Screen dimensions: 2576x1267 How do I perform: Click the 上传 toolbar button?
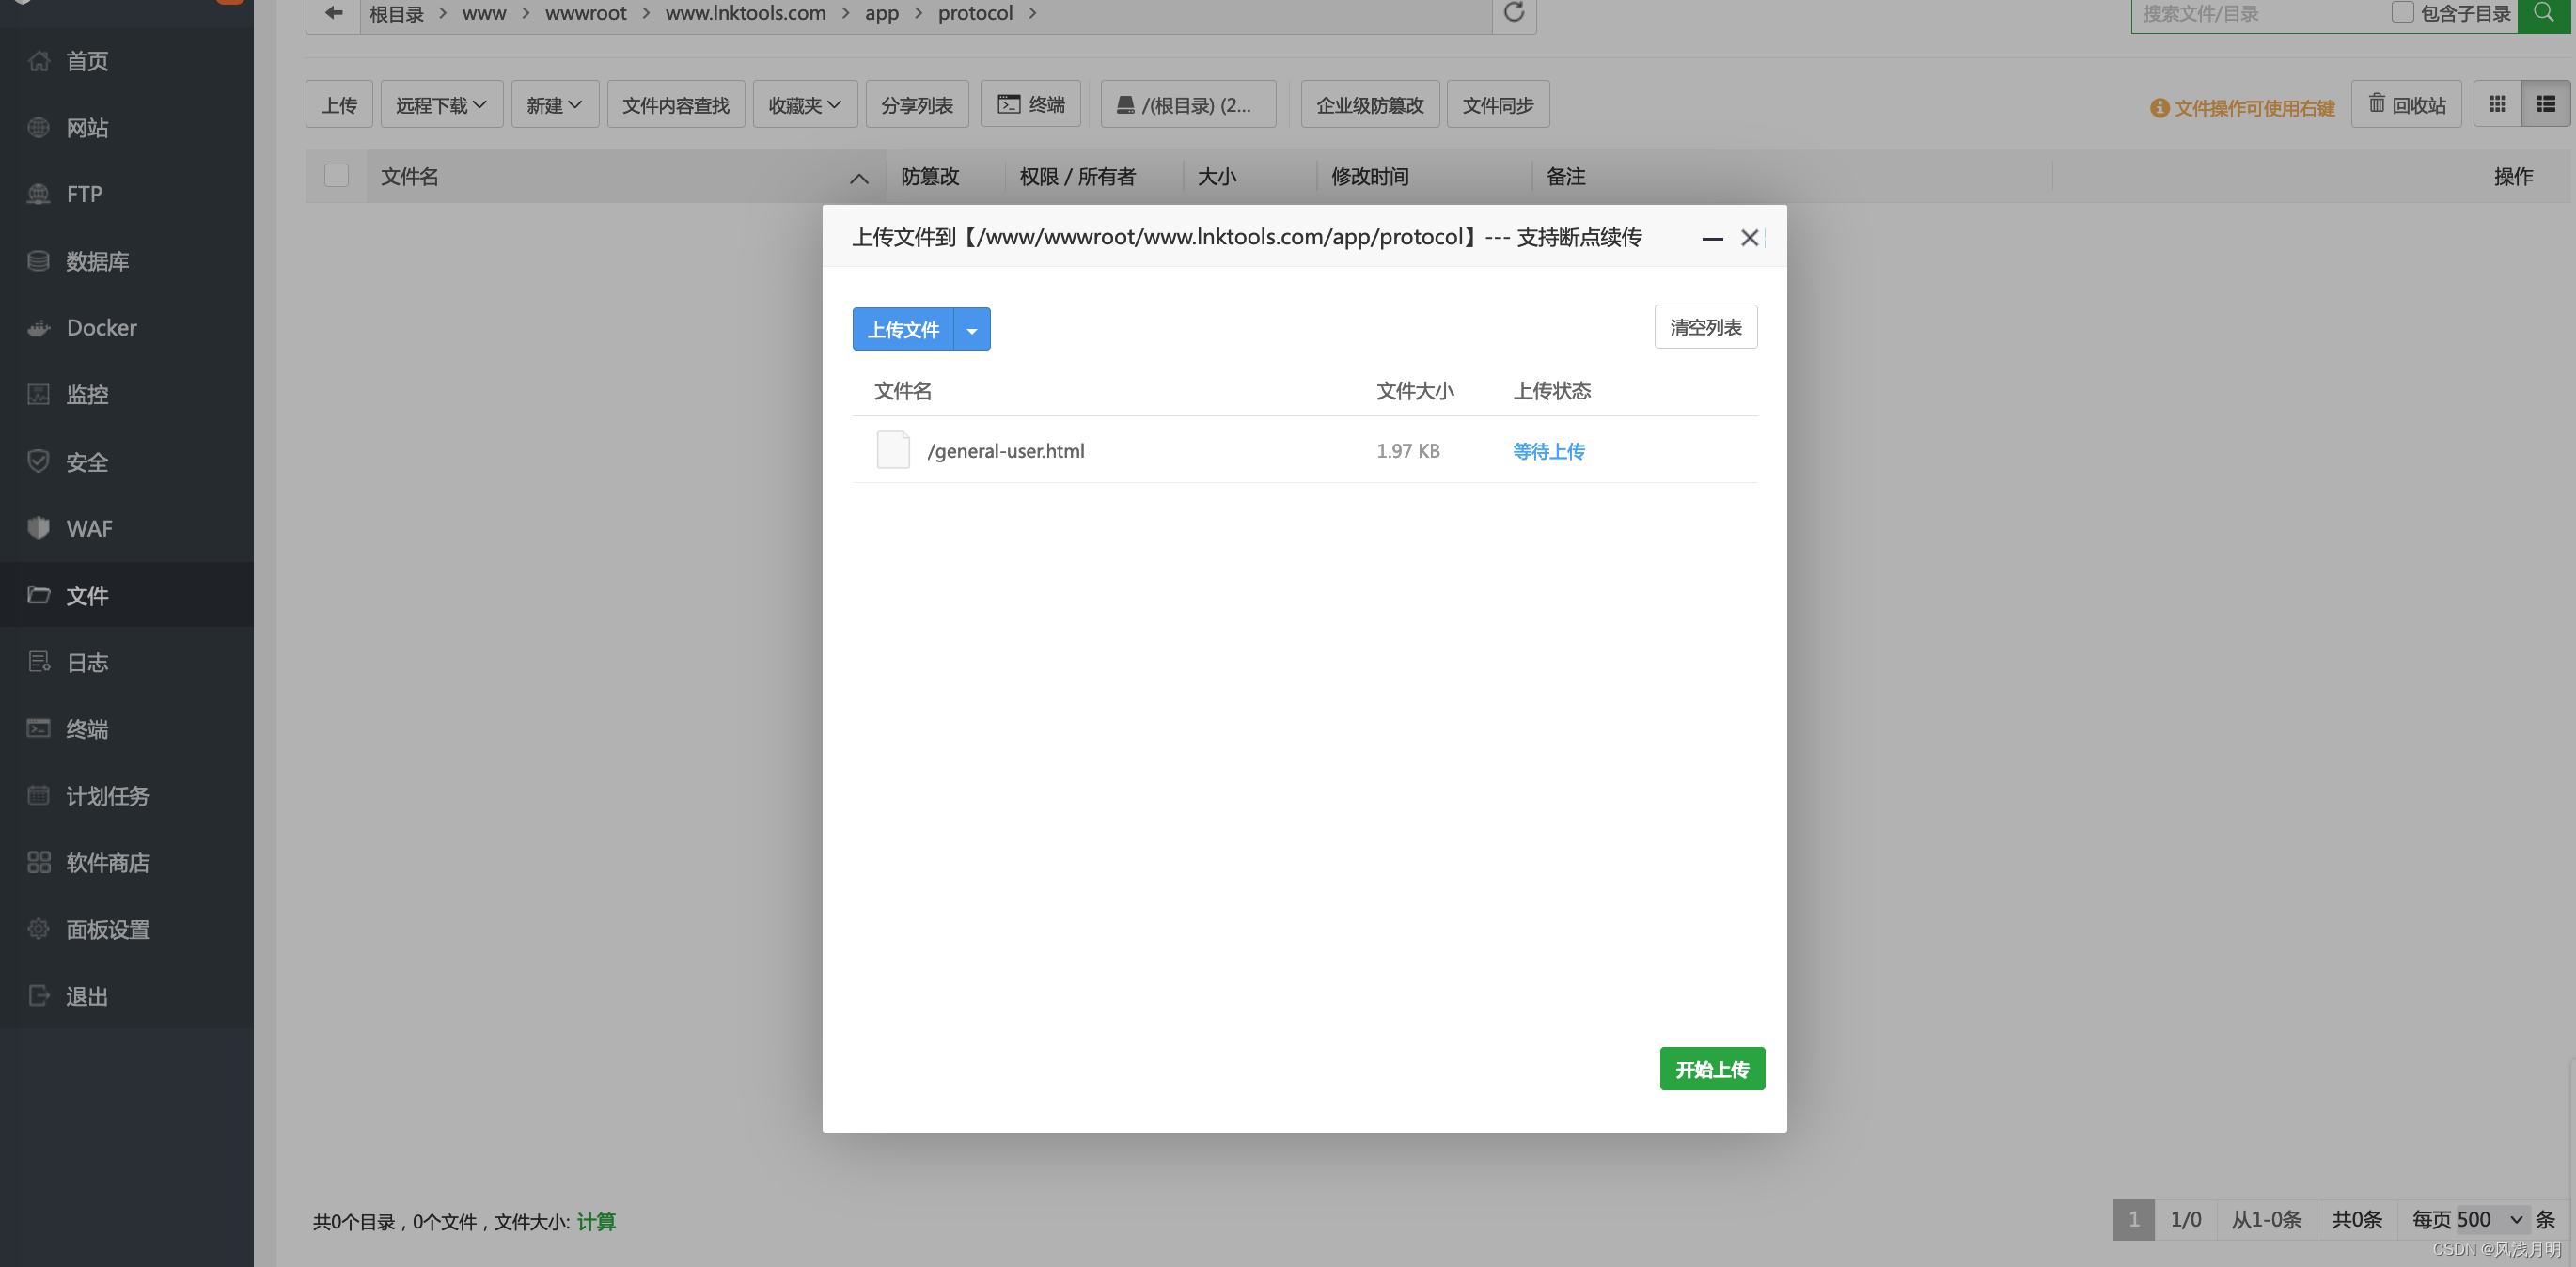(x=339, y=104)
